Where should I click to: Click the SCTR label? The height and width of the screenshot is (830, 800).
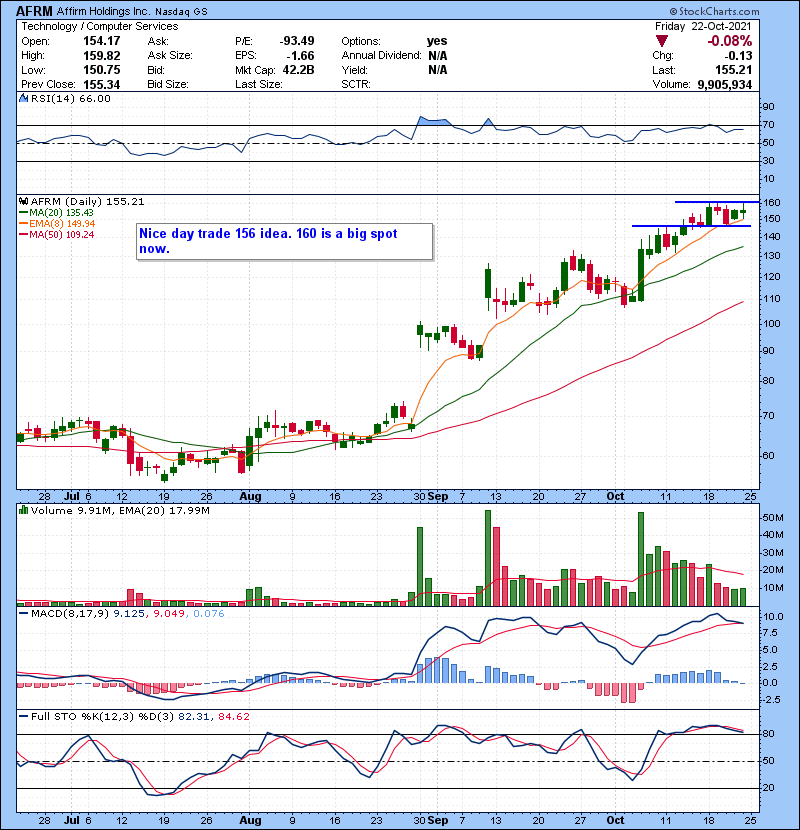[356, 84]
